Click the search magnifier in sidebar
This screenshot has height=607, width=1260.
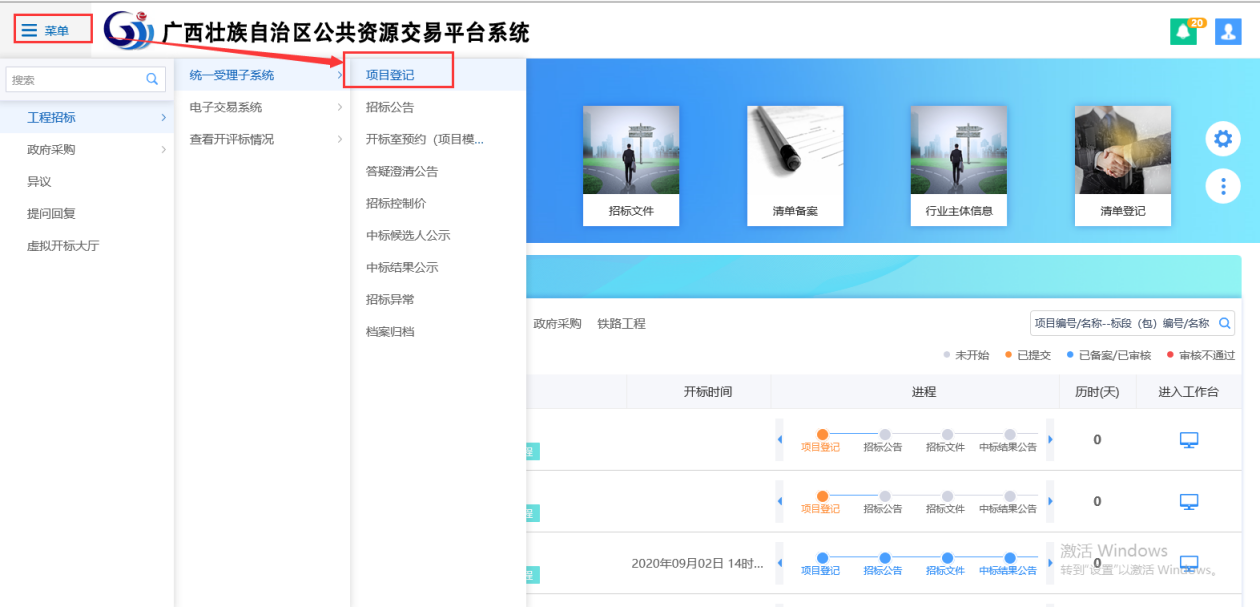pyautogui.click(x=153, y=79)
